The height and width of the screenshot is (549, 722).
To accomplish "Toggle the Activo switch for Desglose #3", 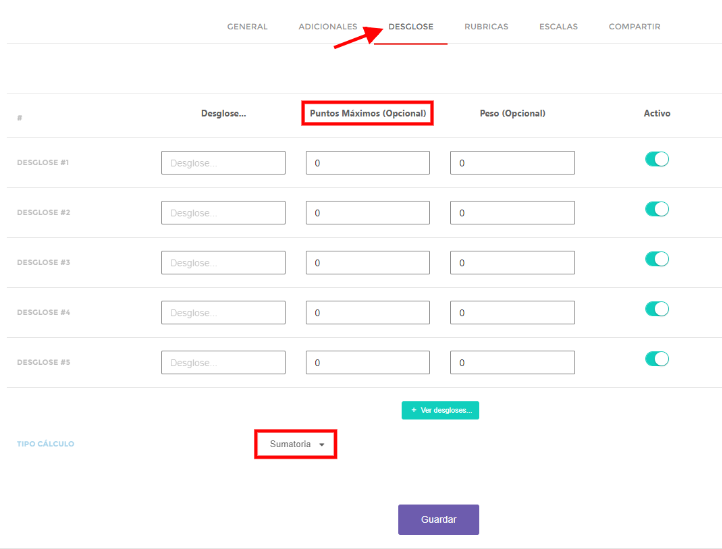I will (657, 259).
